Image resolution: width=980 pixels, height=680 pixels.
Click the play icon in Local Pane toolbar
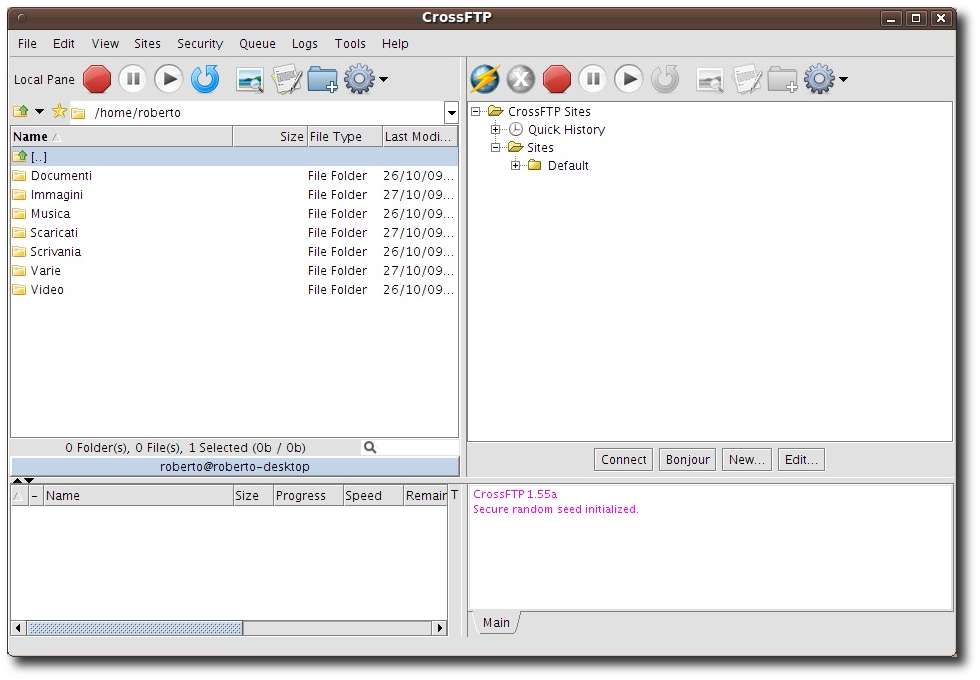pos(169,79)
